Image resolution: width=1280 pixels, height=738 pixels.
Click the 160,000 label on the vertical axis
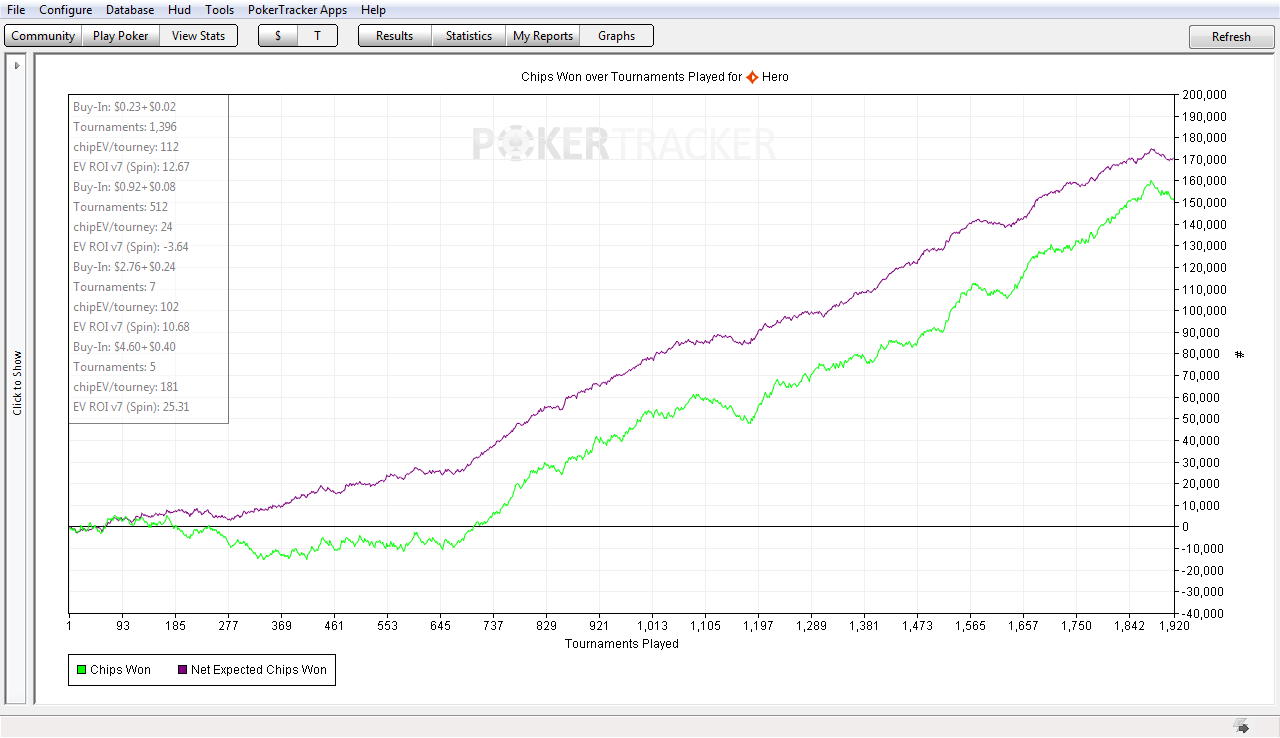[x=1204, y=181]
